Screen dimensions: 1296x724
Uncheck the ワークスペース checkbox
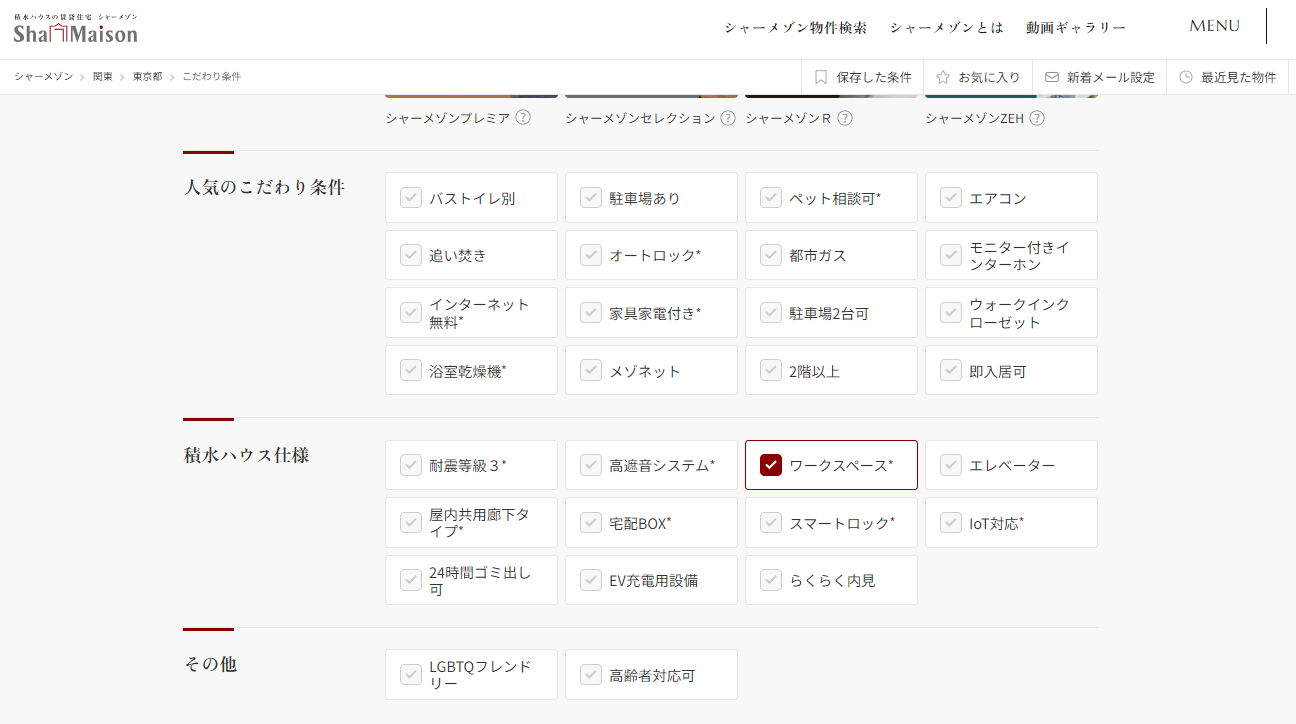click(771, 465)
